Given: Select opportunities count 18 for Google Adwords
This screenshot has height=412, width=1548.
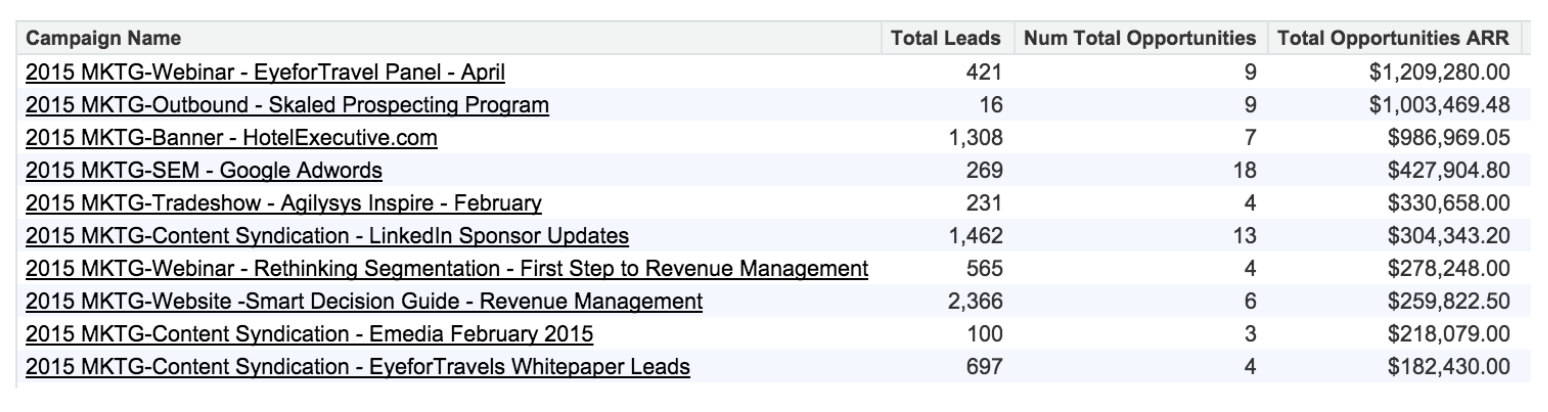Looking at the screenshot, I should pos(1246,171).
